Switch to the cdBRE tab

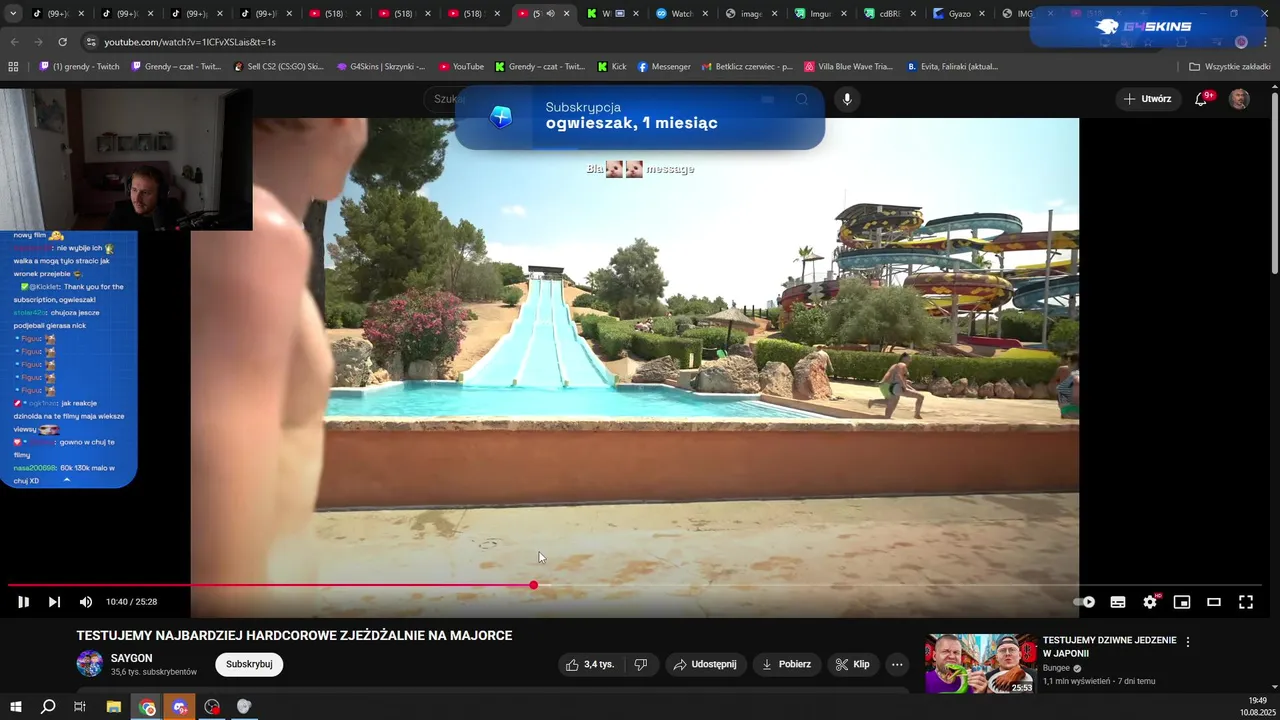(890, 14)
